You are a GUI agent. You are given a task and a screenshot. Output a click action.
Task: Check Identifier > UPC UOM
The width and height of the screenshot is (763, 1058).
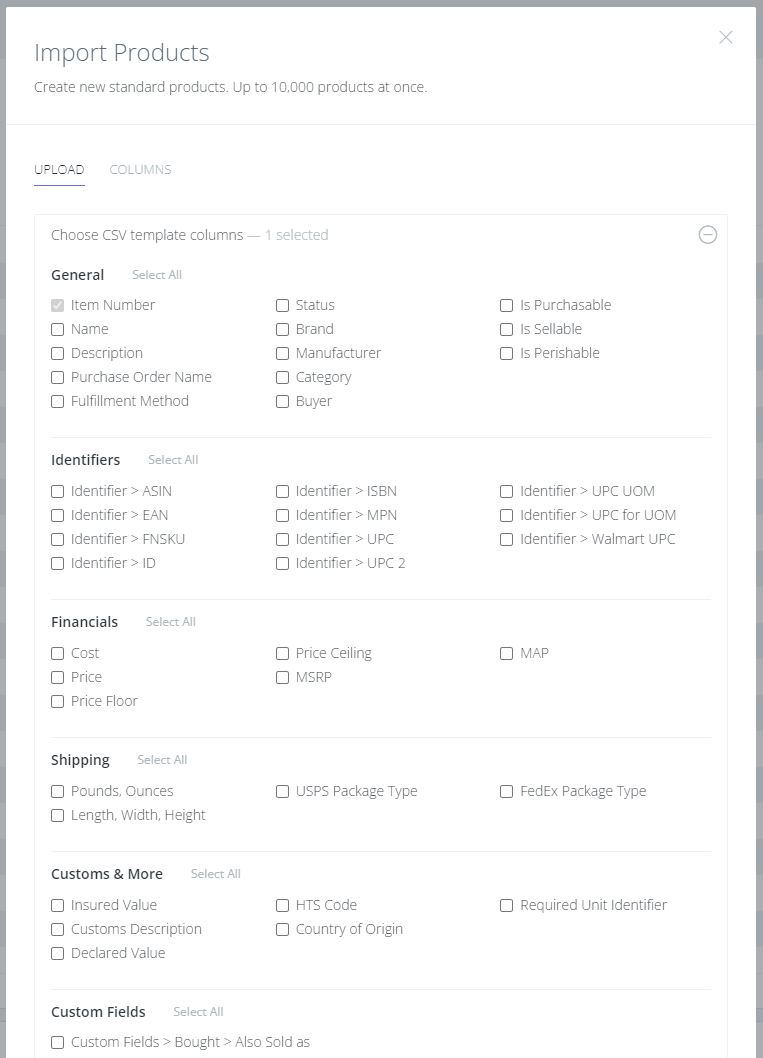507,491
